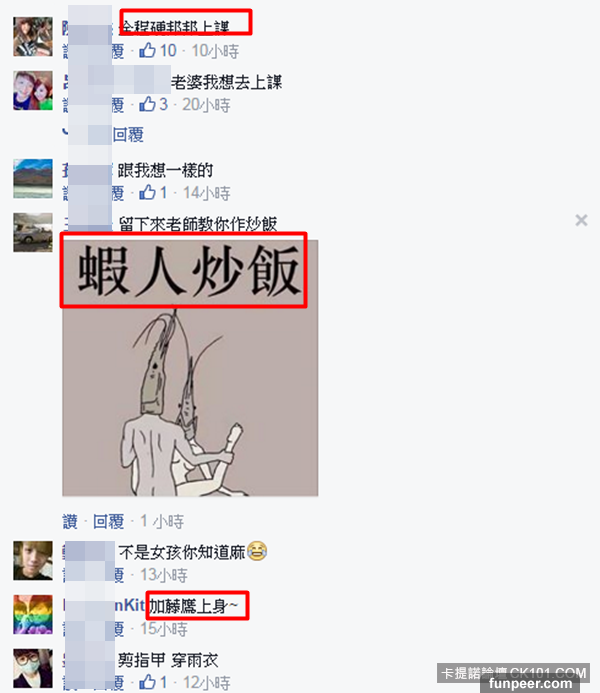Click the thumbs-up icon showing 10 likes
Viewport: 600px width, 693px height.
tap(148, 50)
